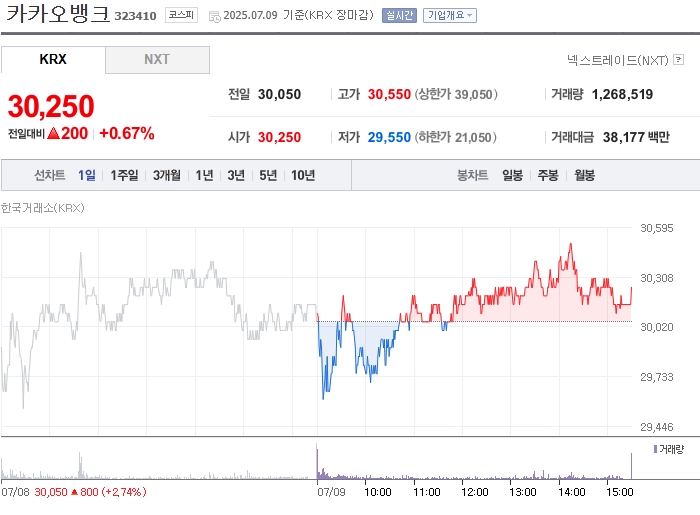The height and width of the screenshot is (515, 700).
Task: Click the 하한가 21,050 text
Action: 456,137
